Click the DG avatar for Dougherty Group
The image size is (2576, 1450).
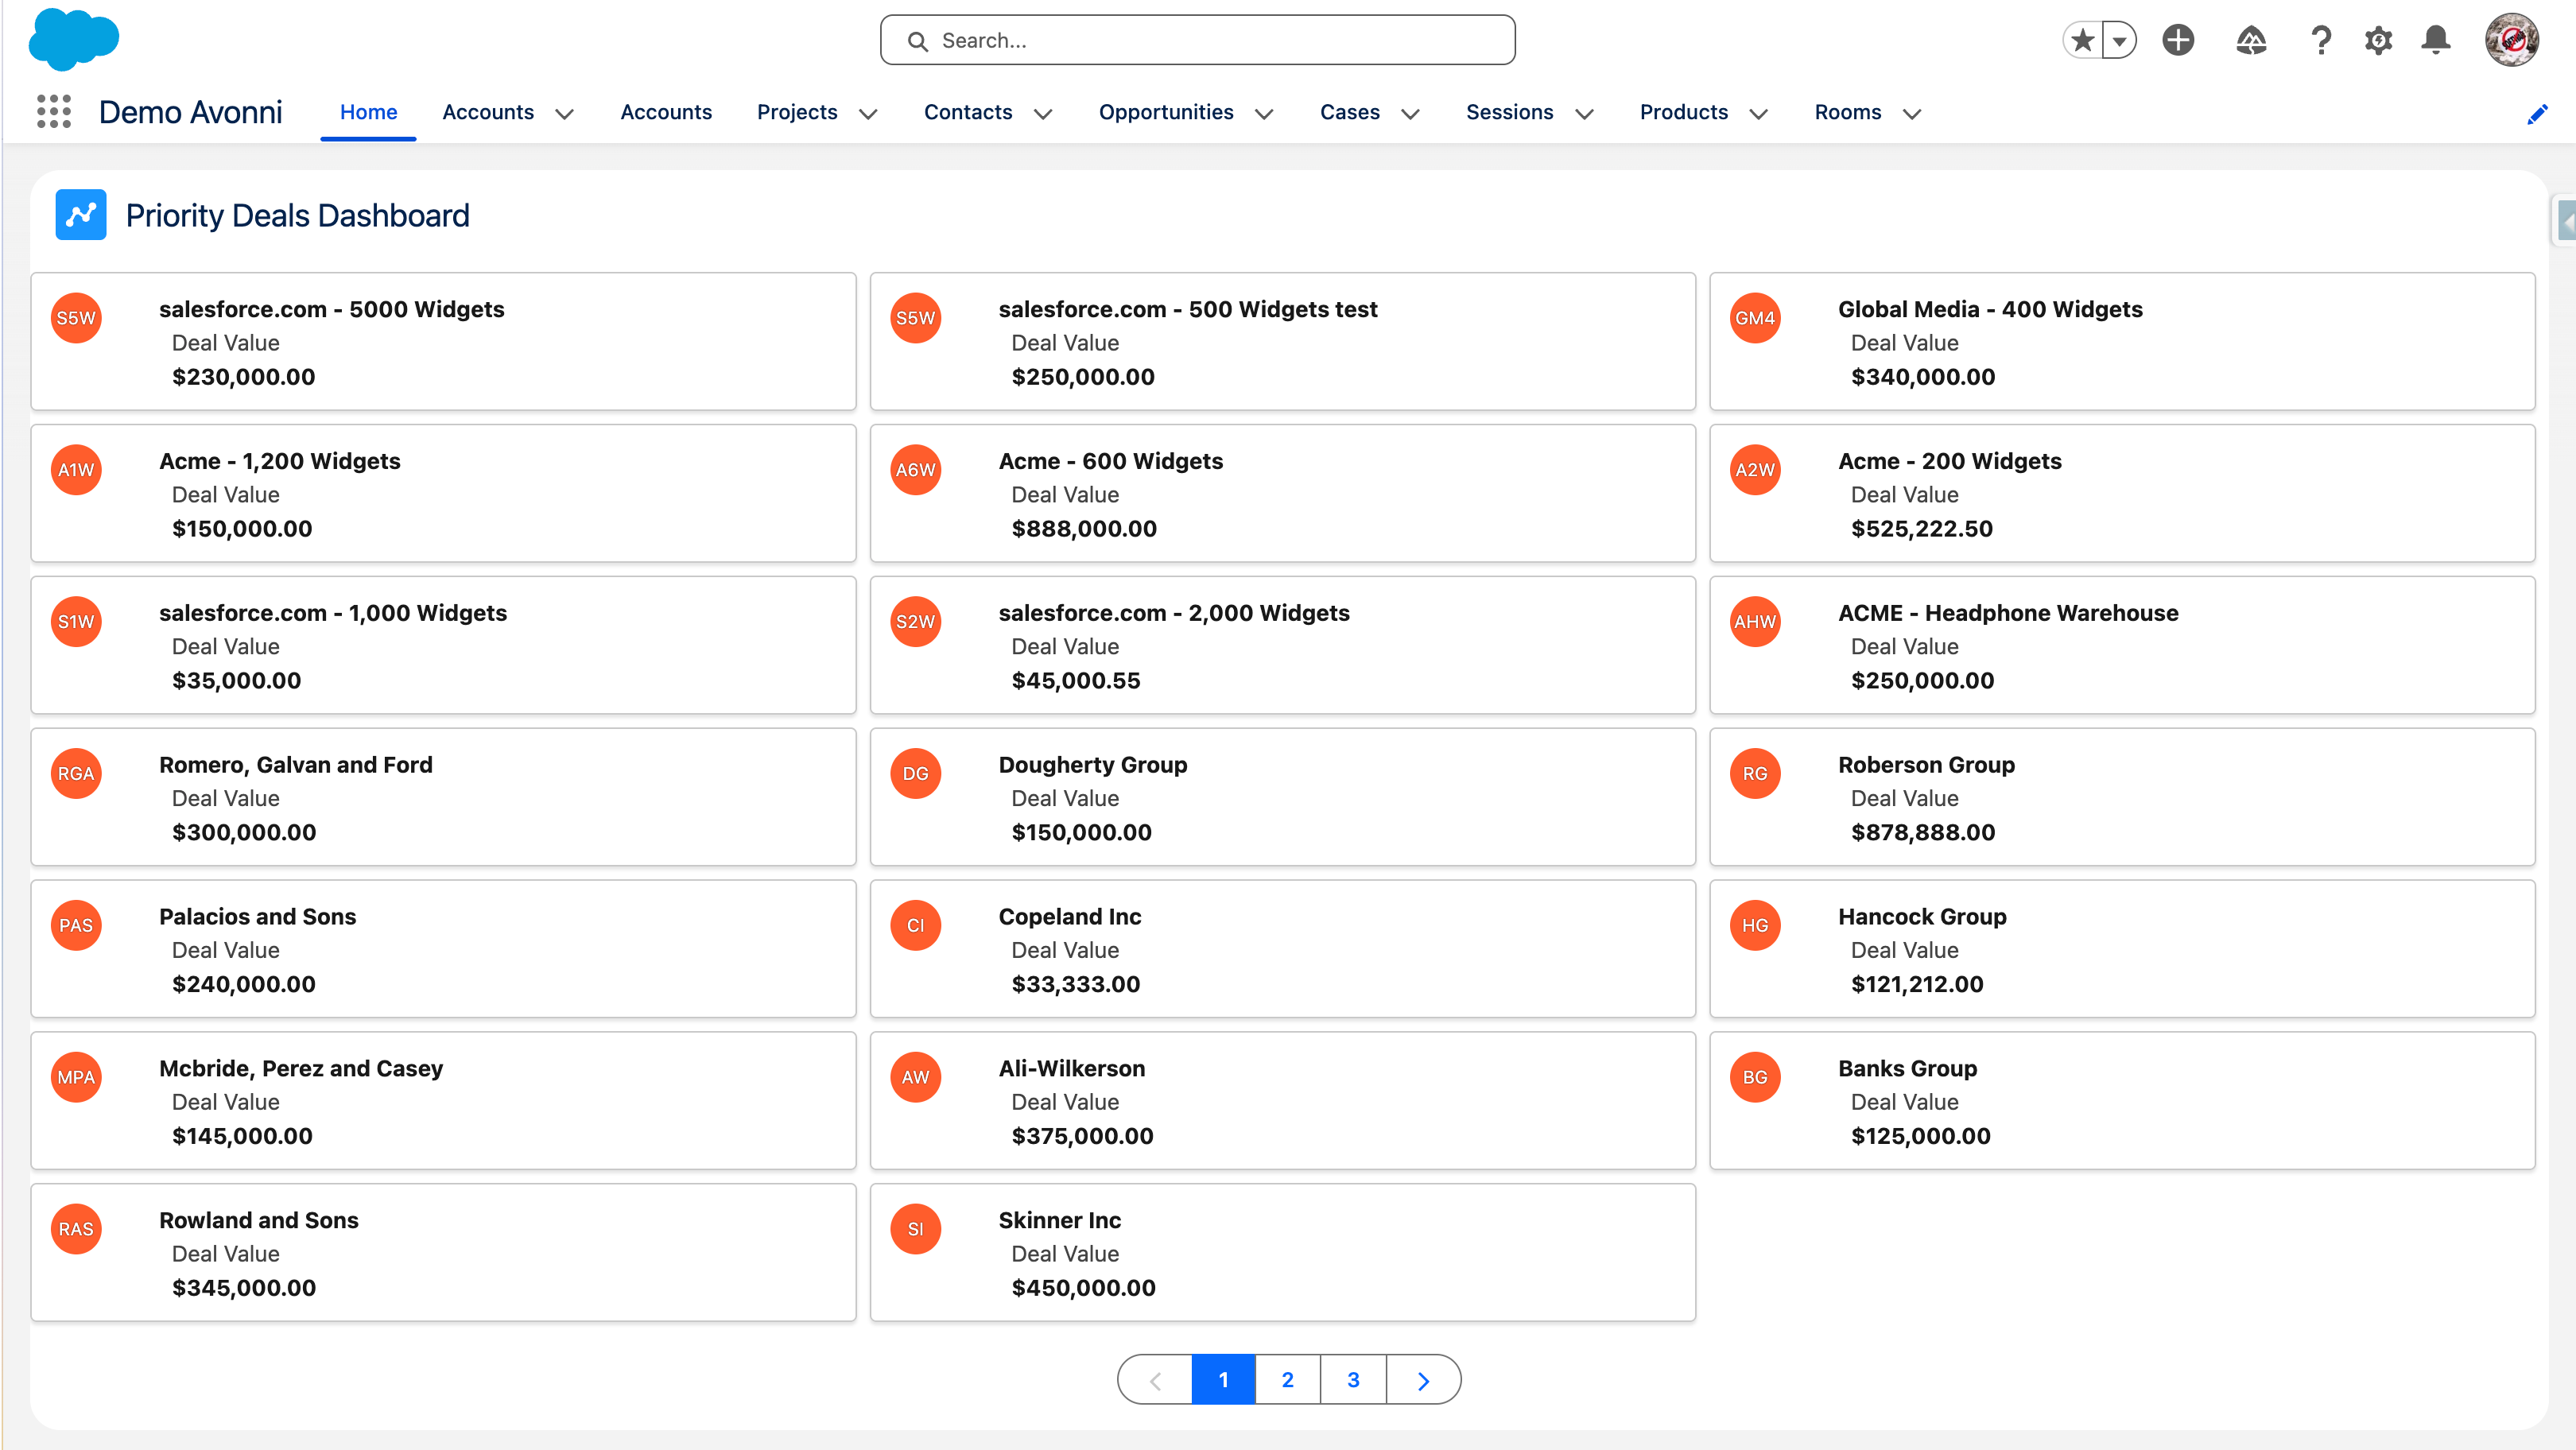pyautogui.click(x=915, y=774)
